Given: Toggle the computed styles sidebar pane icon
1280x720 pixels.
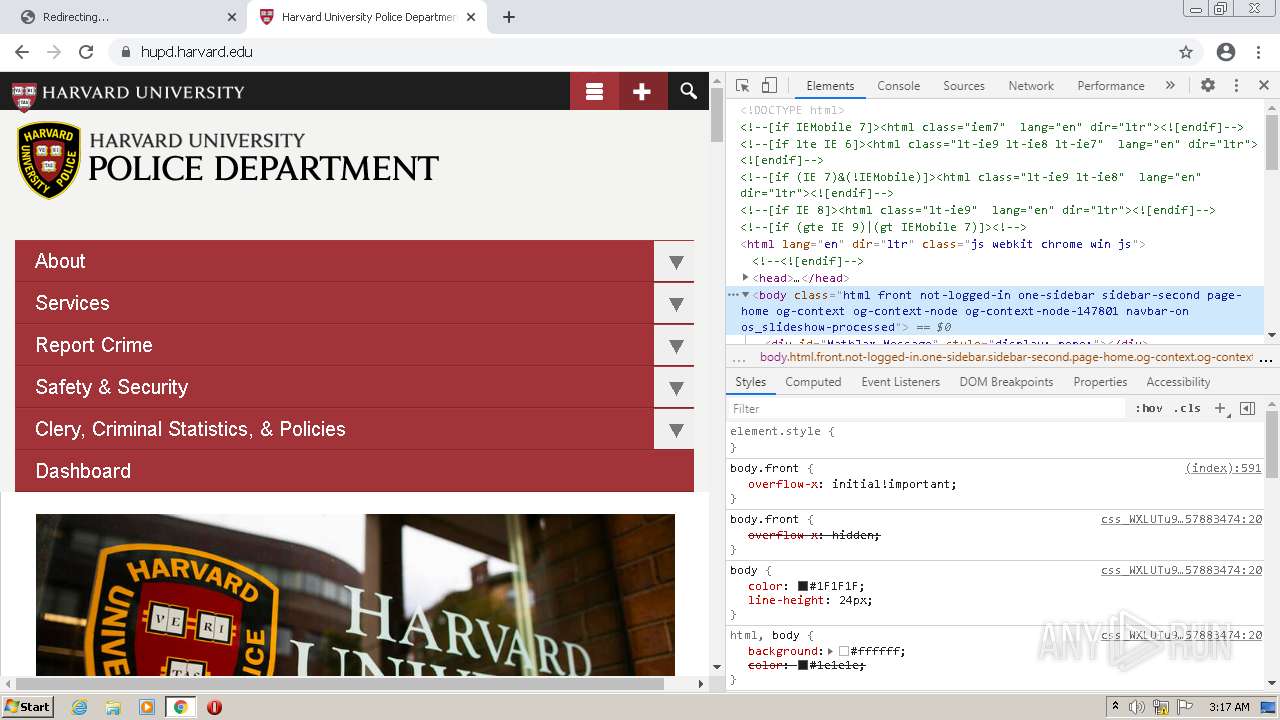Looking at the screenshot, I should (1247, 408).
